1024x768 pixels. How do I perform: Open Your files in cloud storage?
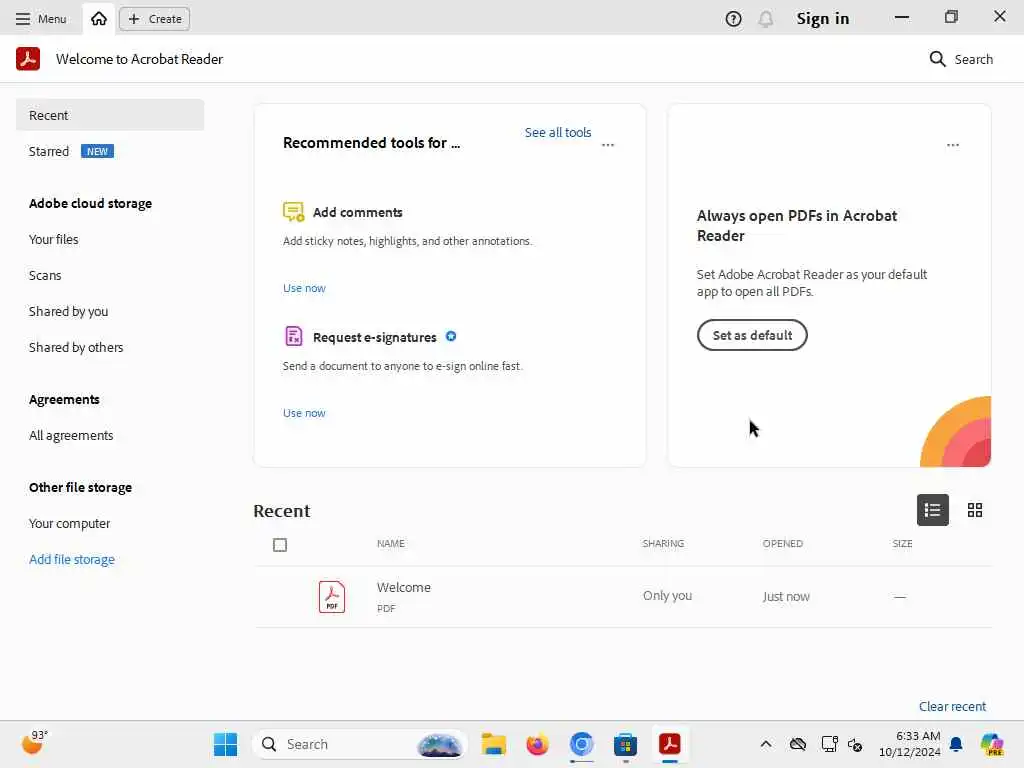(54, 240)
